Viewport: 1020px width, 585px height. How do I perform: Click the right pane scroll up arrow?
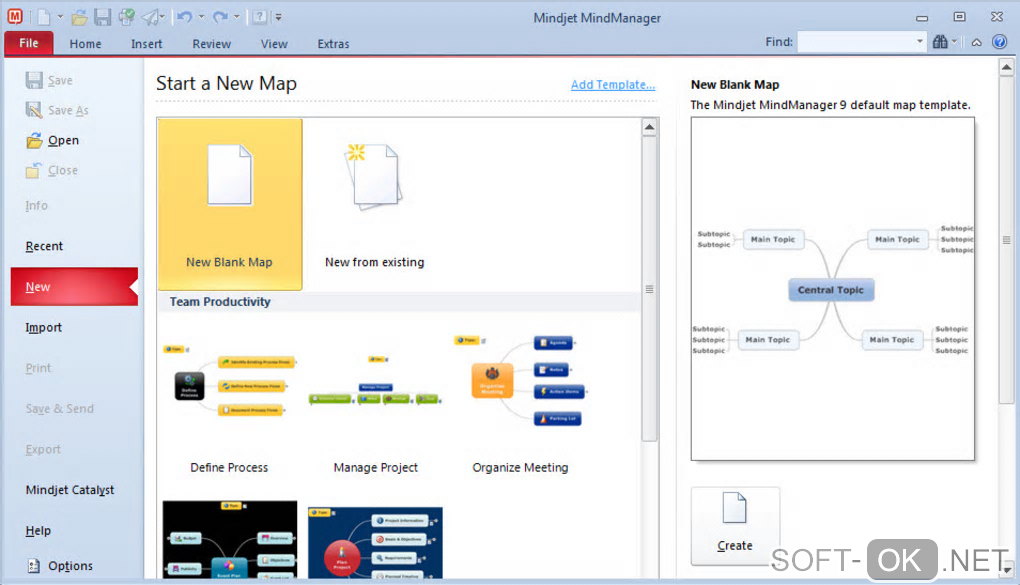coord(1006,66)
